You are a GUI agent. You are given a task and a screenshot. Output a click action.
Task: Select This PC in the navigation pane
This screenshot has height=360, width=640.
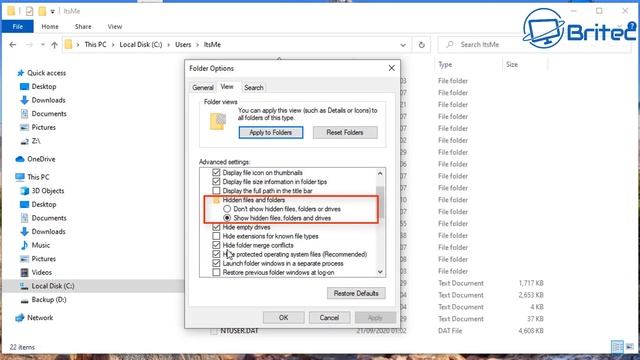coord(38,177)
